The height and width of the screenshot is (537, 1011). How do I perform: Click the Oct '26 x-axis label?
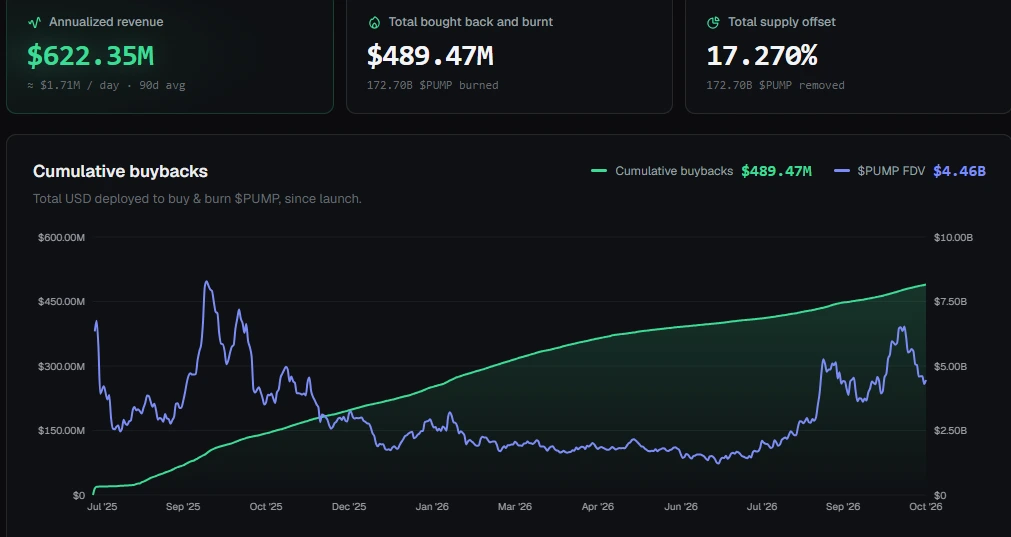(926, 507)
